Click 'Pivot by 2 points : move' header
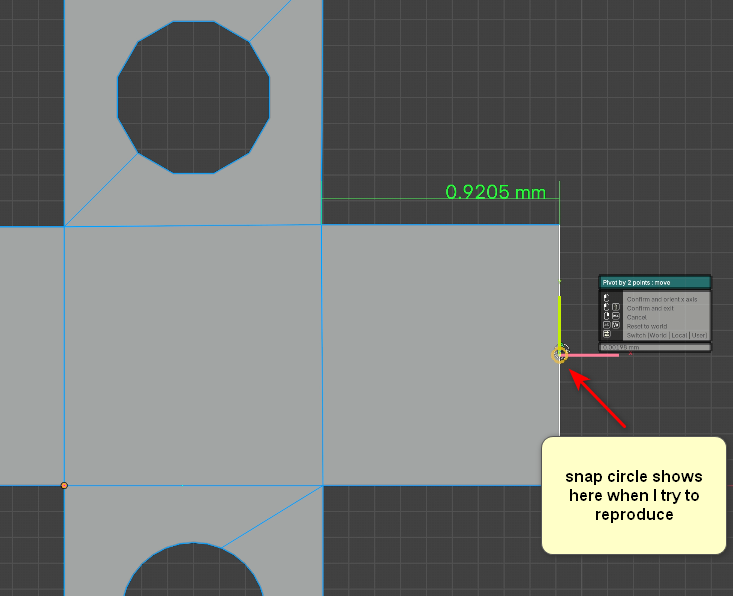The image size is (733, 596). (654, 282)
